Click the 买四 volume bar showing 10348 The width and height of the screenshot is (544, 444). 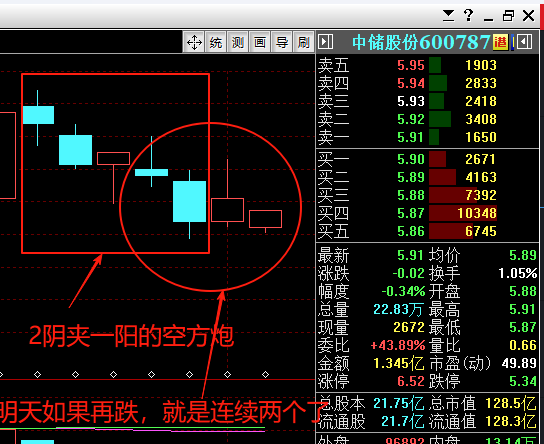click(x=463, y=213)
